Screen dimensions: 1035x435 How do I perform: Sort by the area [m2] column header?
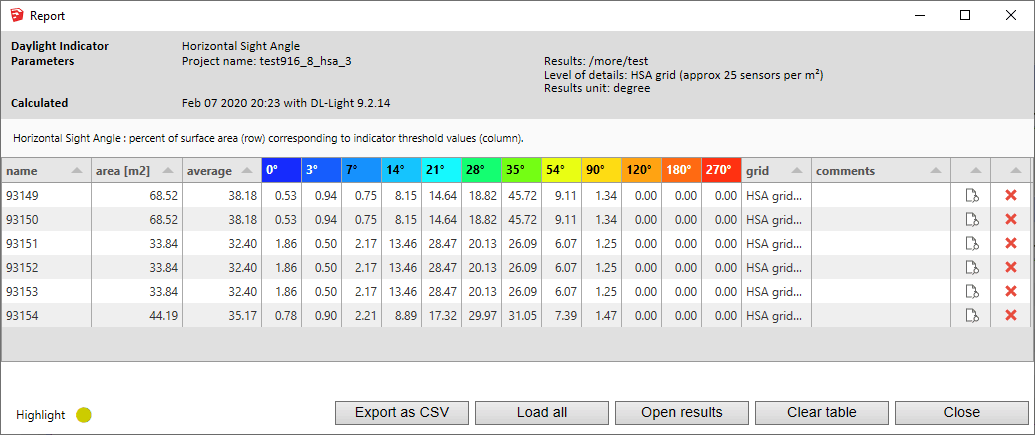[137, 170]
